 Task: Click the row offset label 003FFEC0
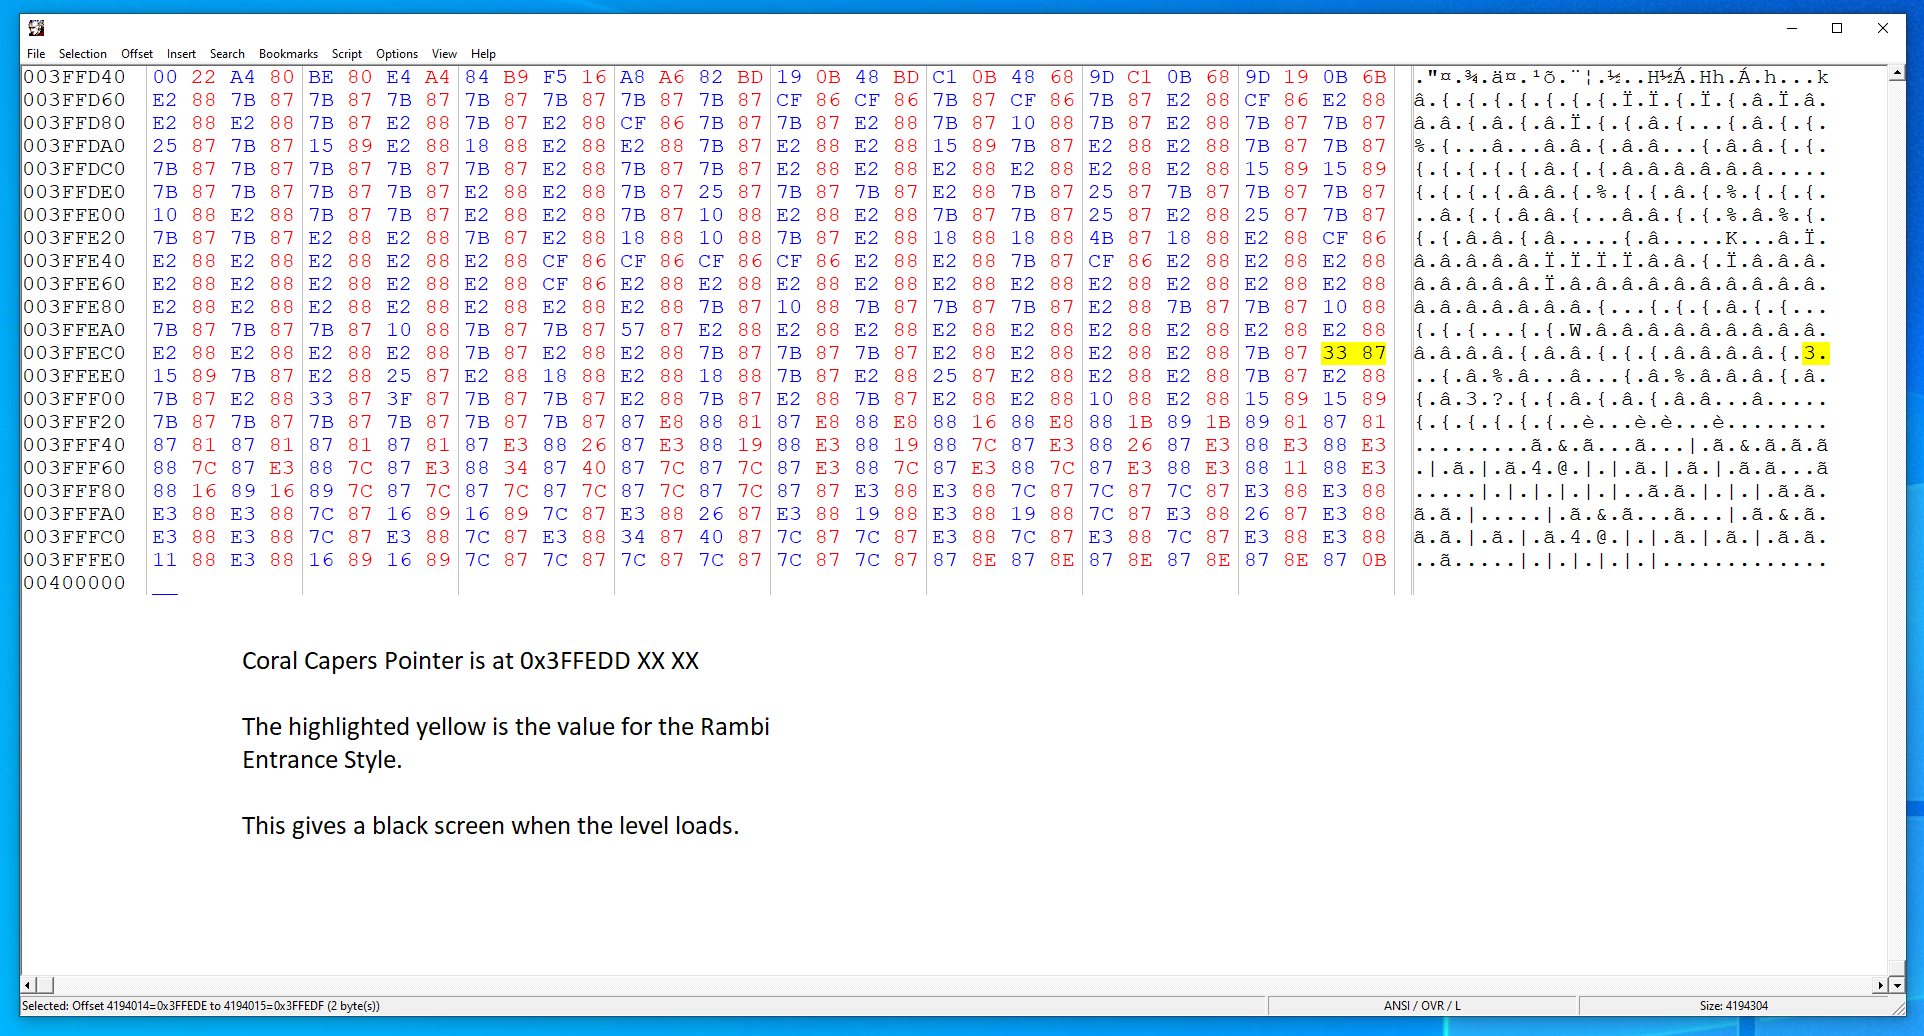point(75,353)
